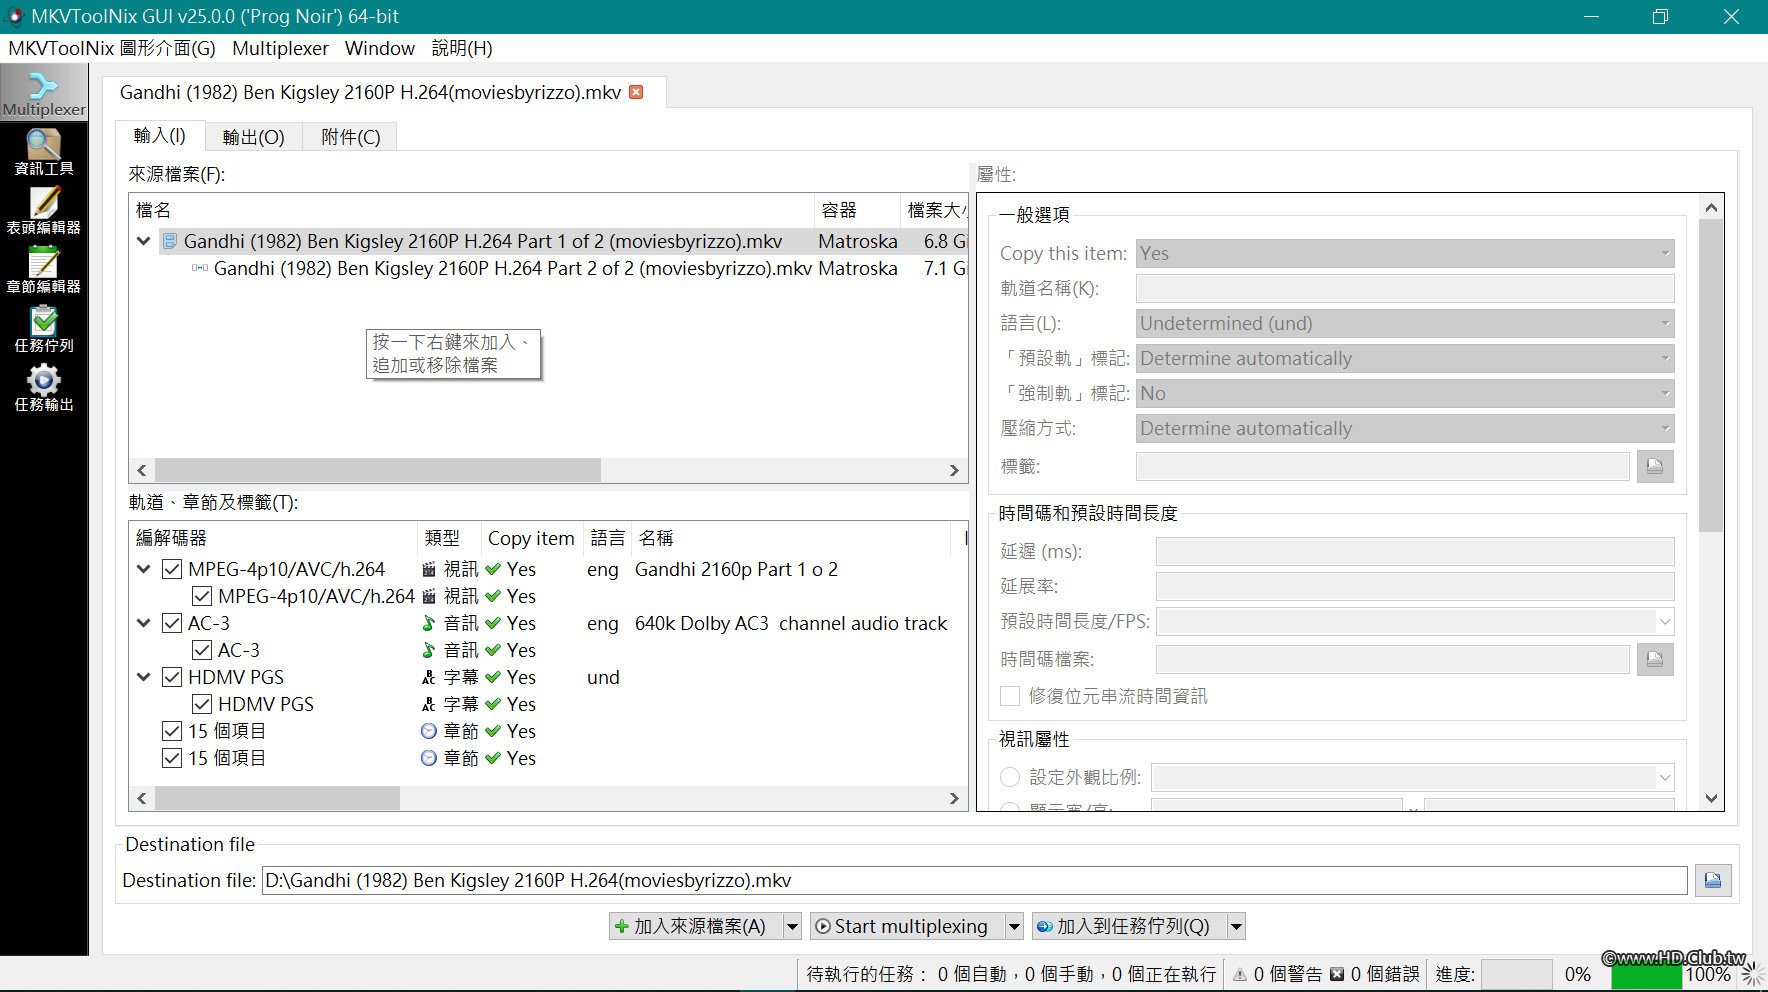Uncheck the first 15 個項目 chapters entry
The width and height of the screenshot is (1768, 992).
(172, 731)
